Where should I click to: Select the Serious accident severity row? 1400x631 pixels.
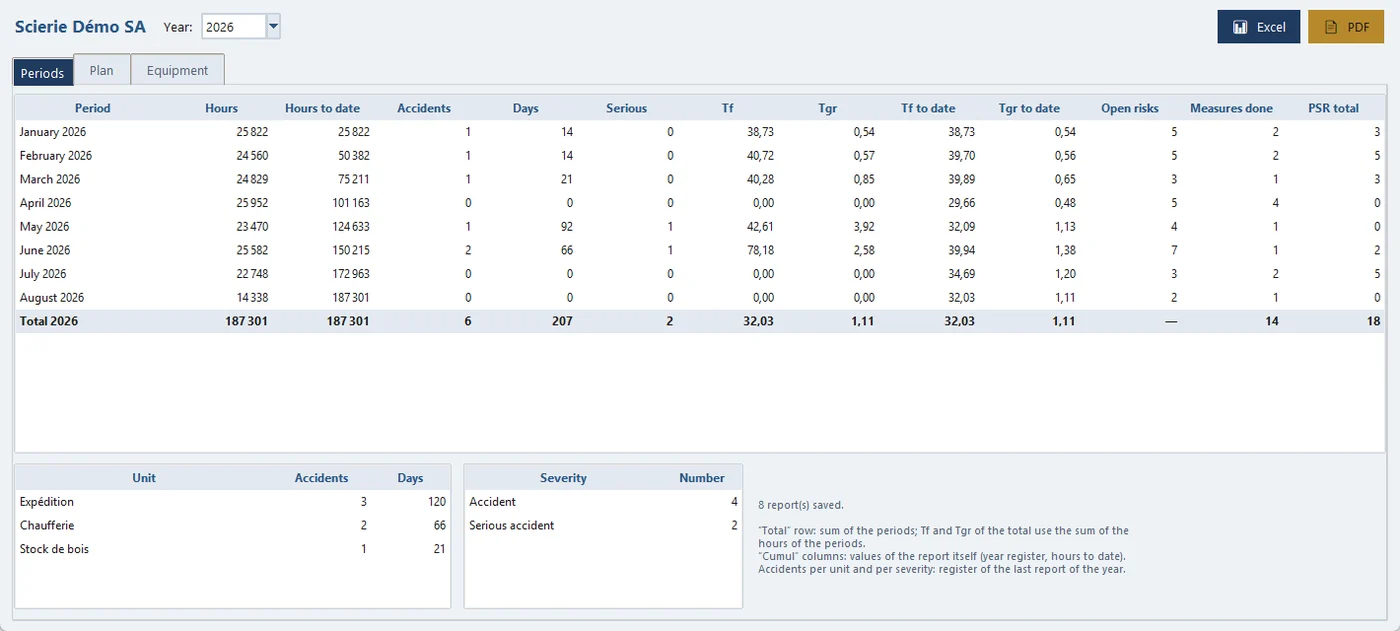(x=603, y=526)
